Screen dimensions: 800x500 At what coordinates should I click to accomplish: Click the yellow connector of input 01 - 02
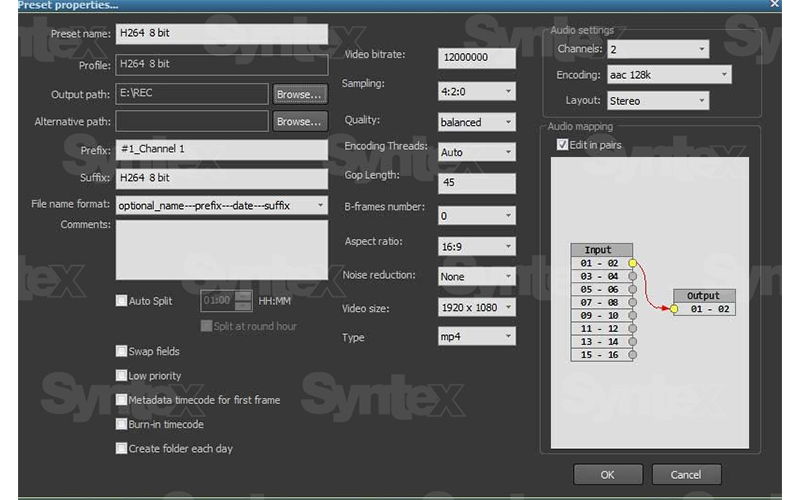point(633,263)
